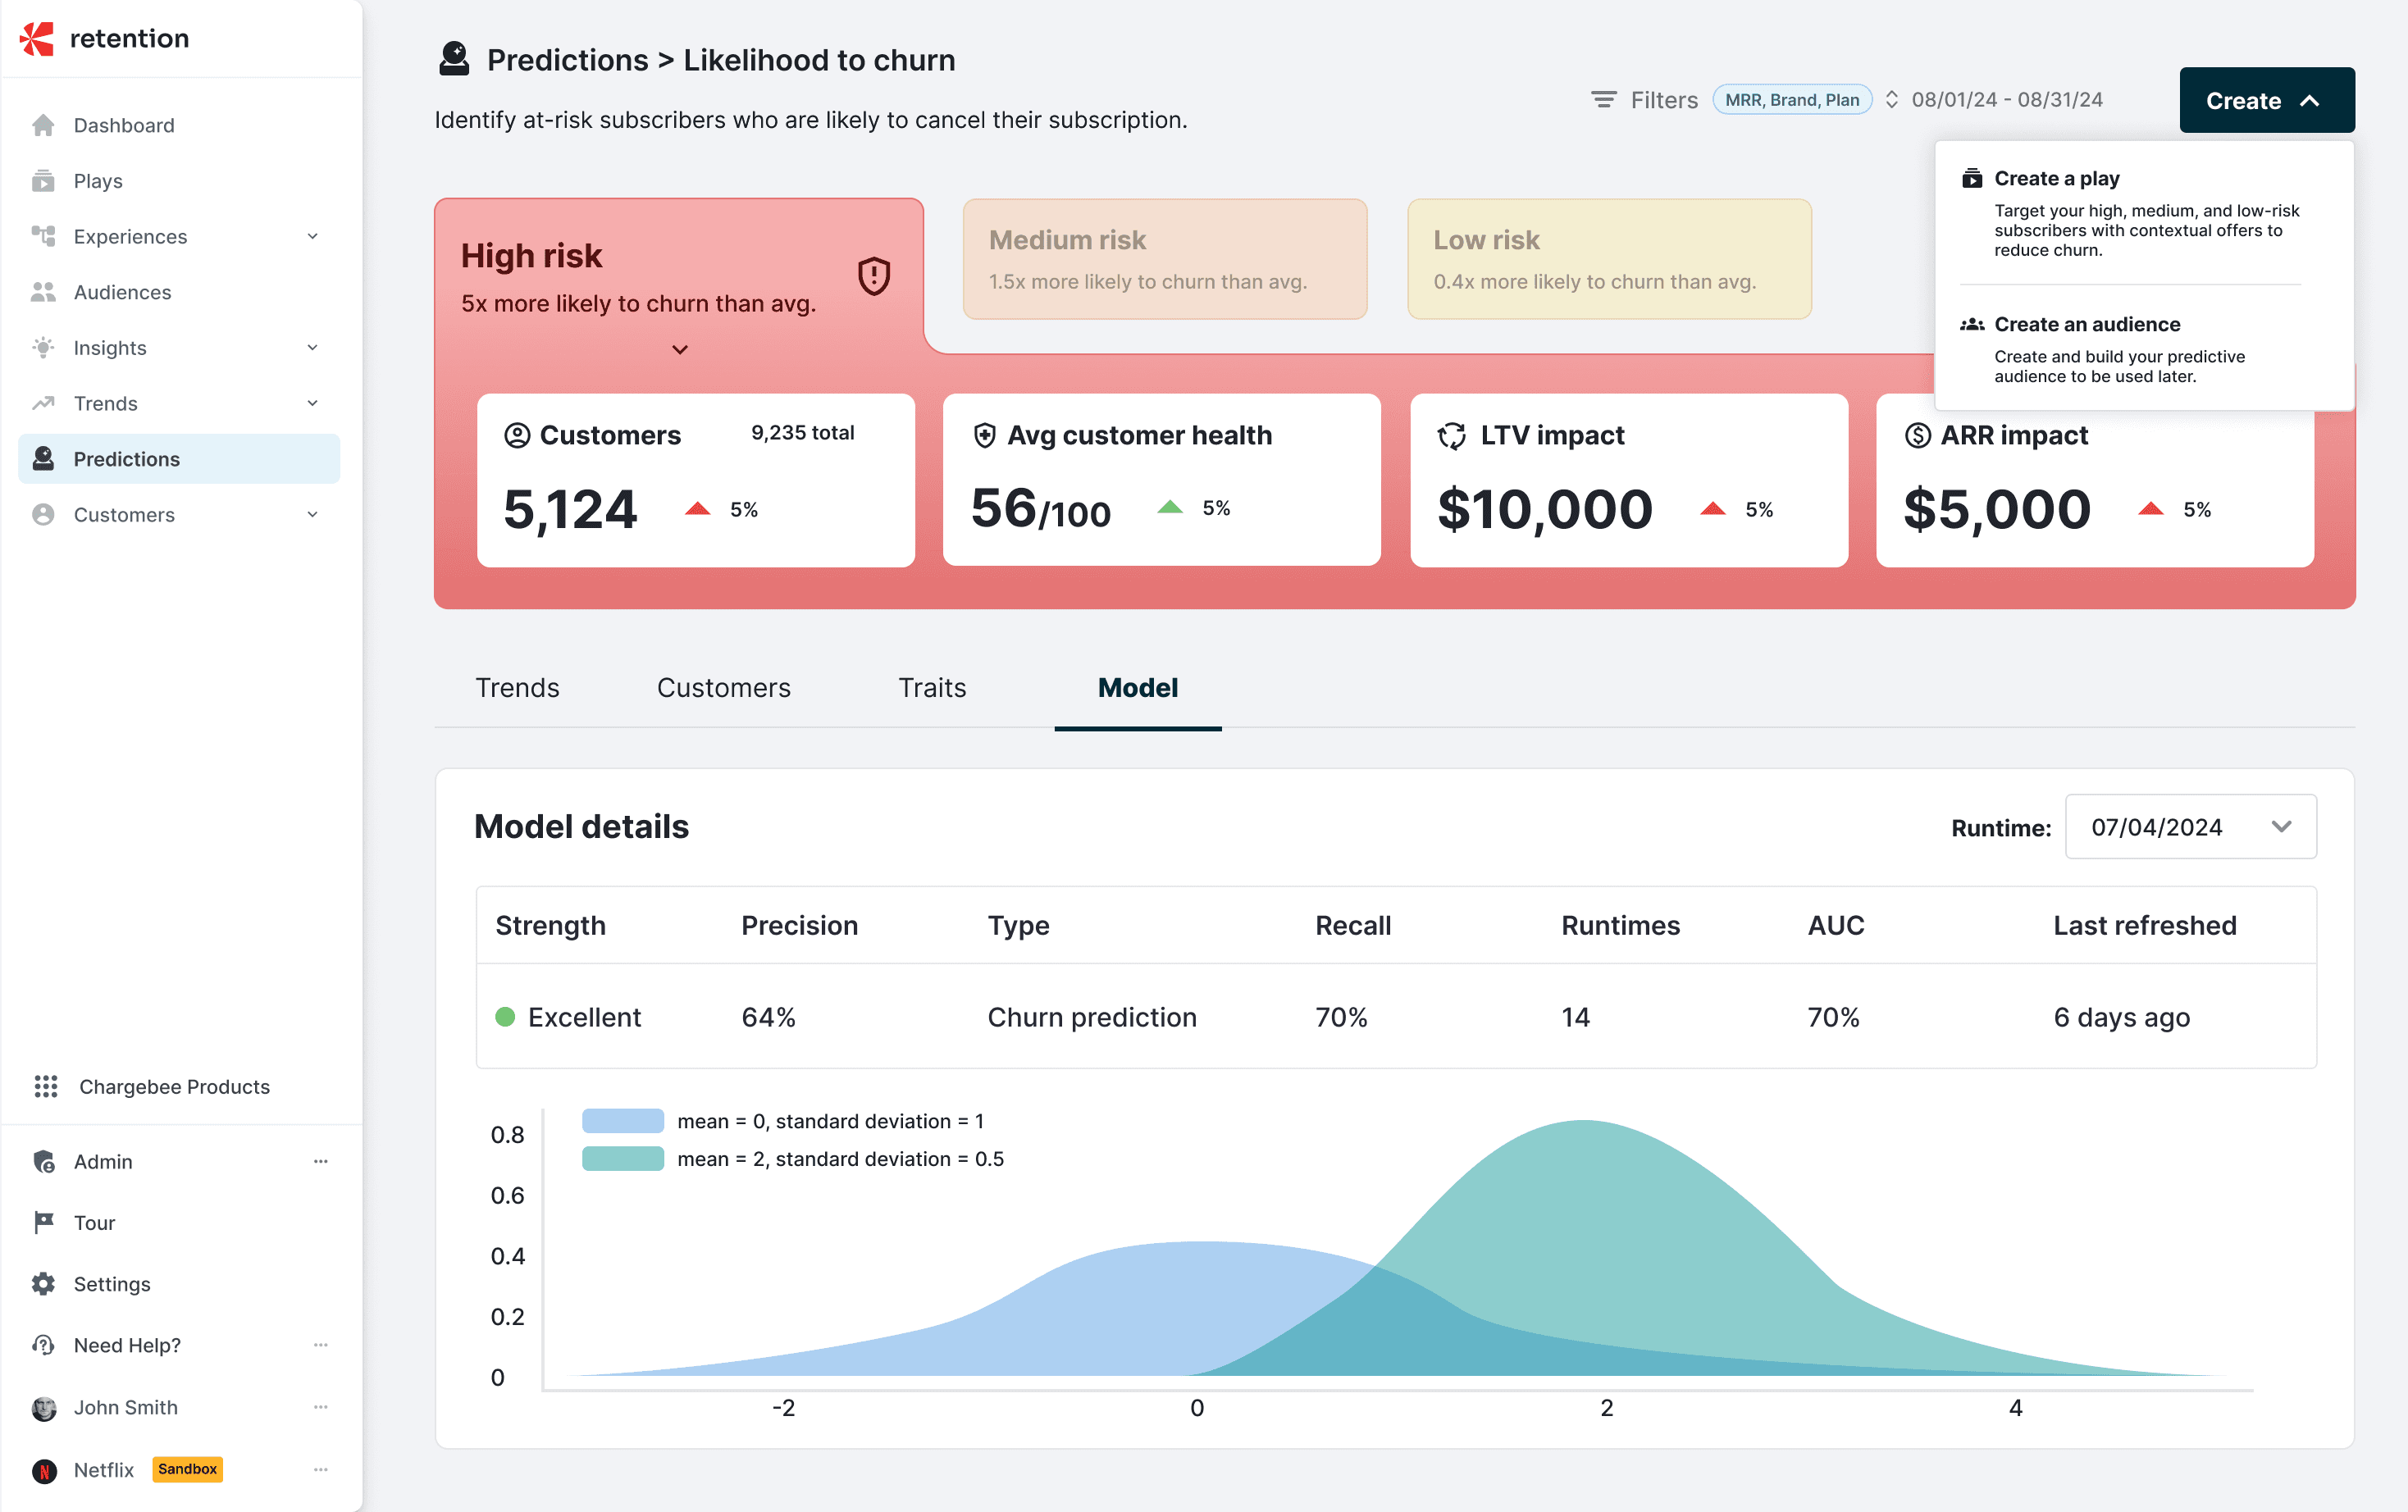Open Plays from the sidebar icon
Screen dimensions: 2408x1512
(43, 181)
